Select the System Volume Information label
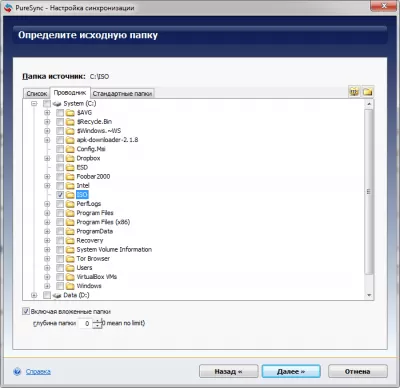This screenshot has width=400, height=388. (x=114, y=249)
